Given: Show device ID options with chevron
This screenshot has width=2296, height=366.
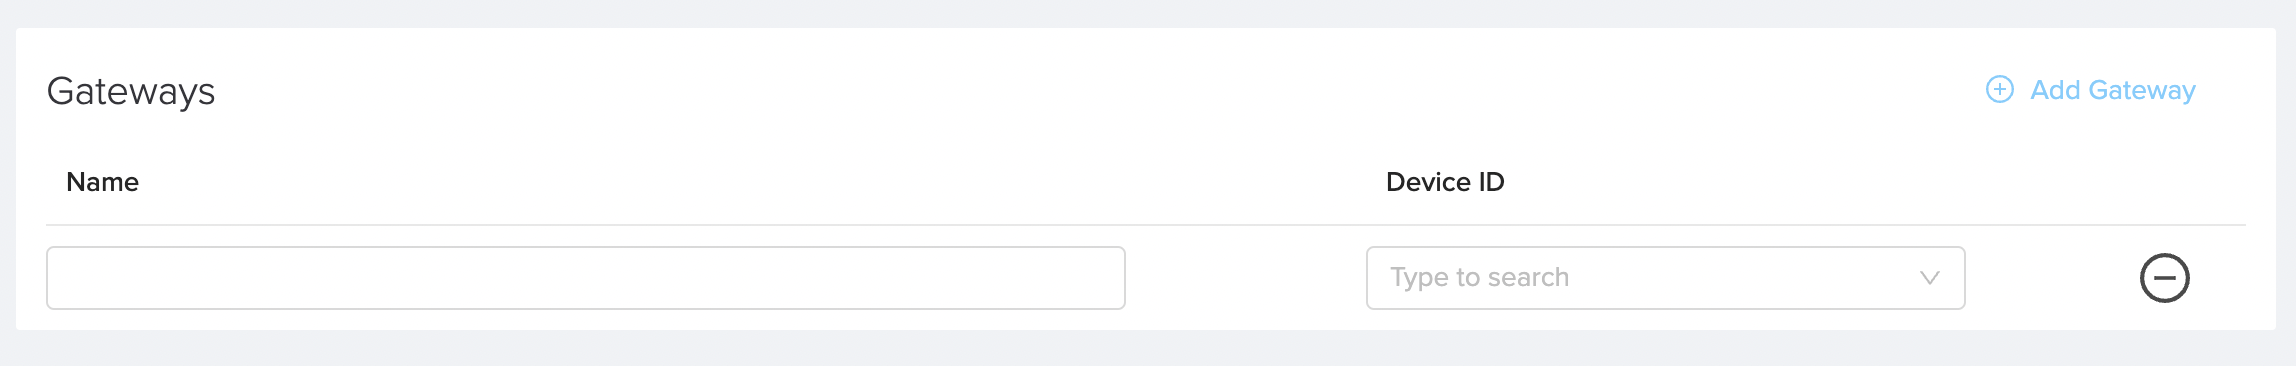Looking at the screenshot, I should 1930,278.
